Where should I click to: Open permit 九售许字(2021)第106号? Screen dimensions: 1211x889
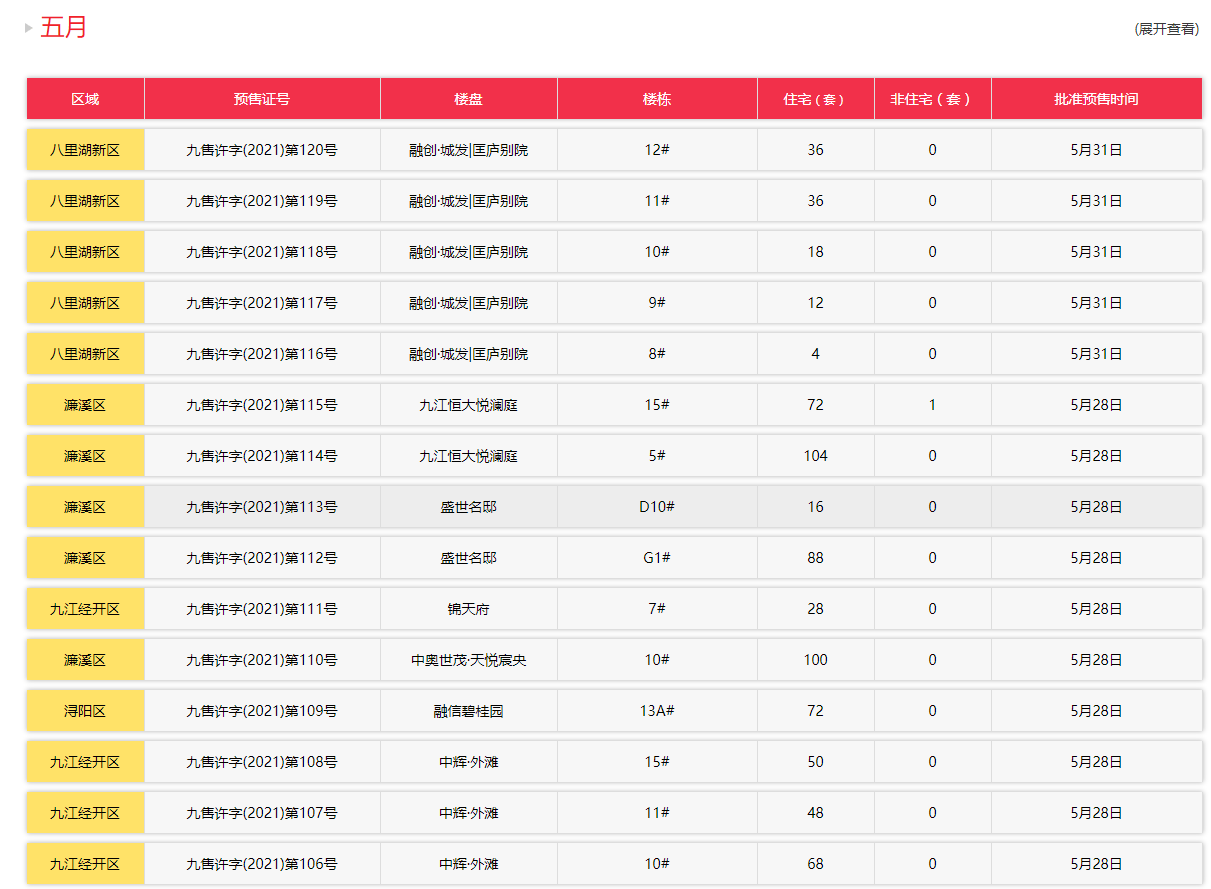pyautogui.click(x=262, y=864)
